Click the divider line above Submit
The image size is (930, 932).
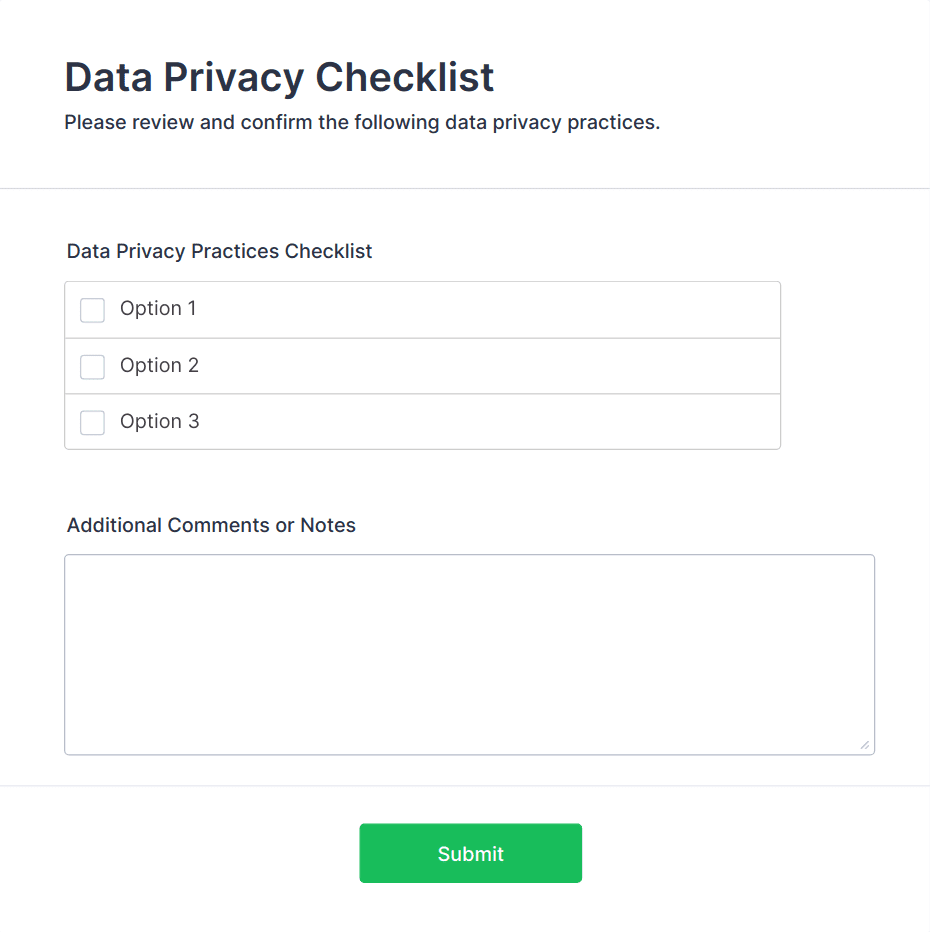pyautogui.click(x=465, y=786)
